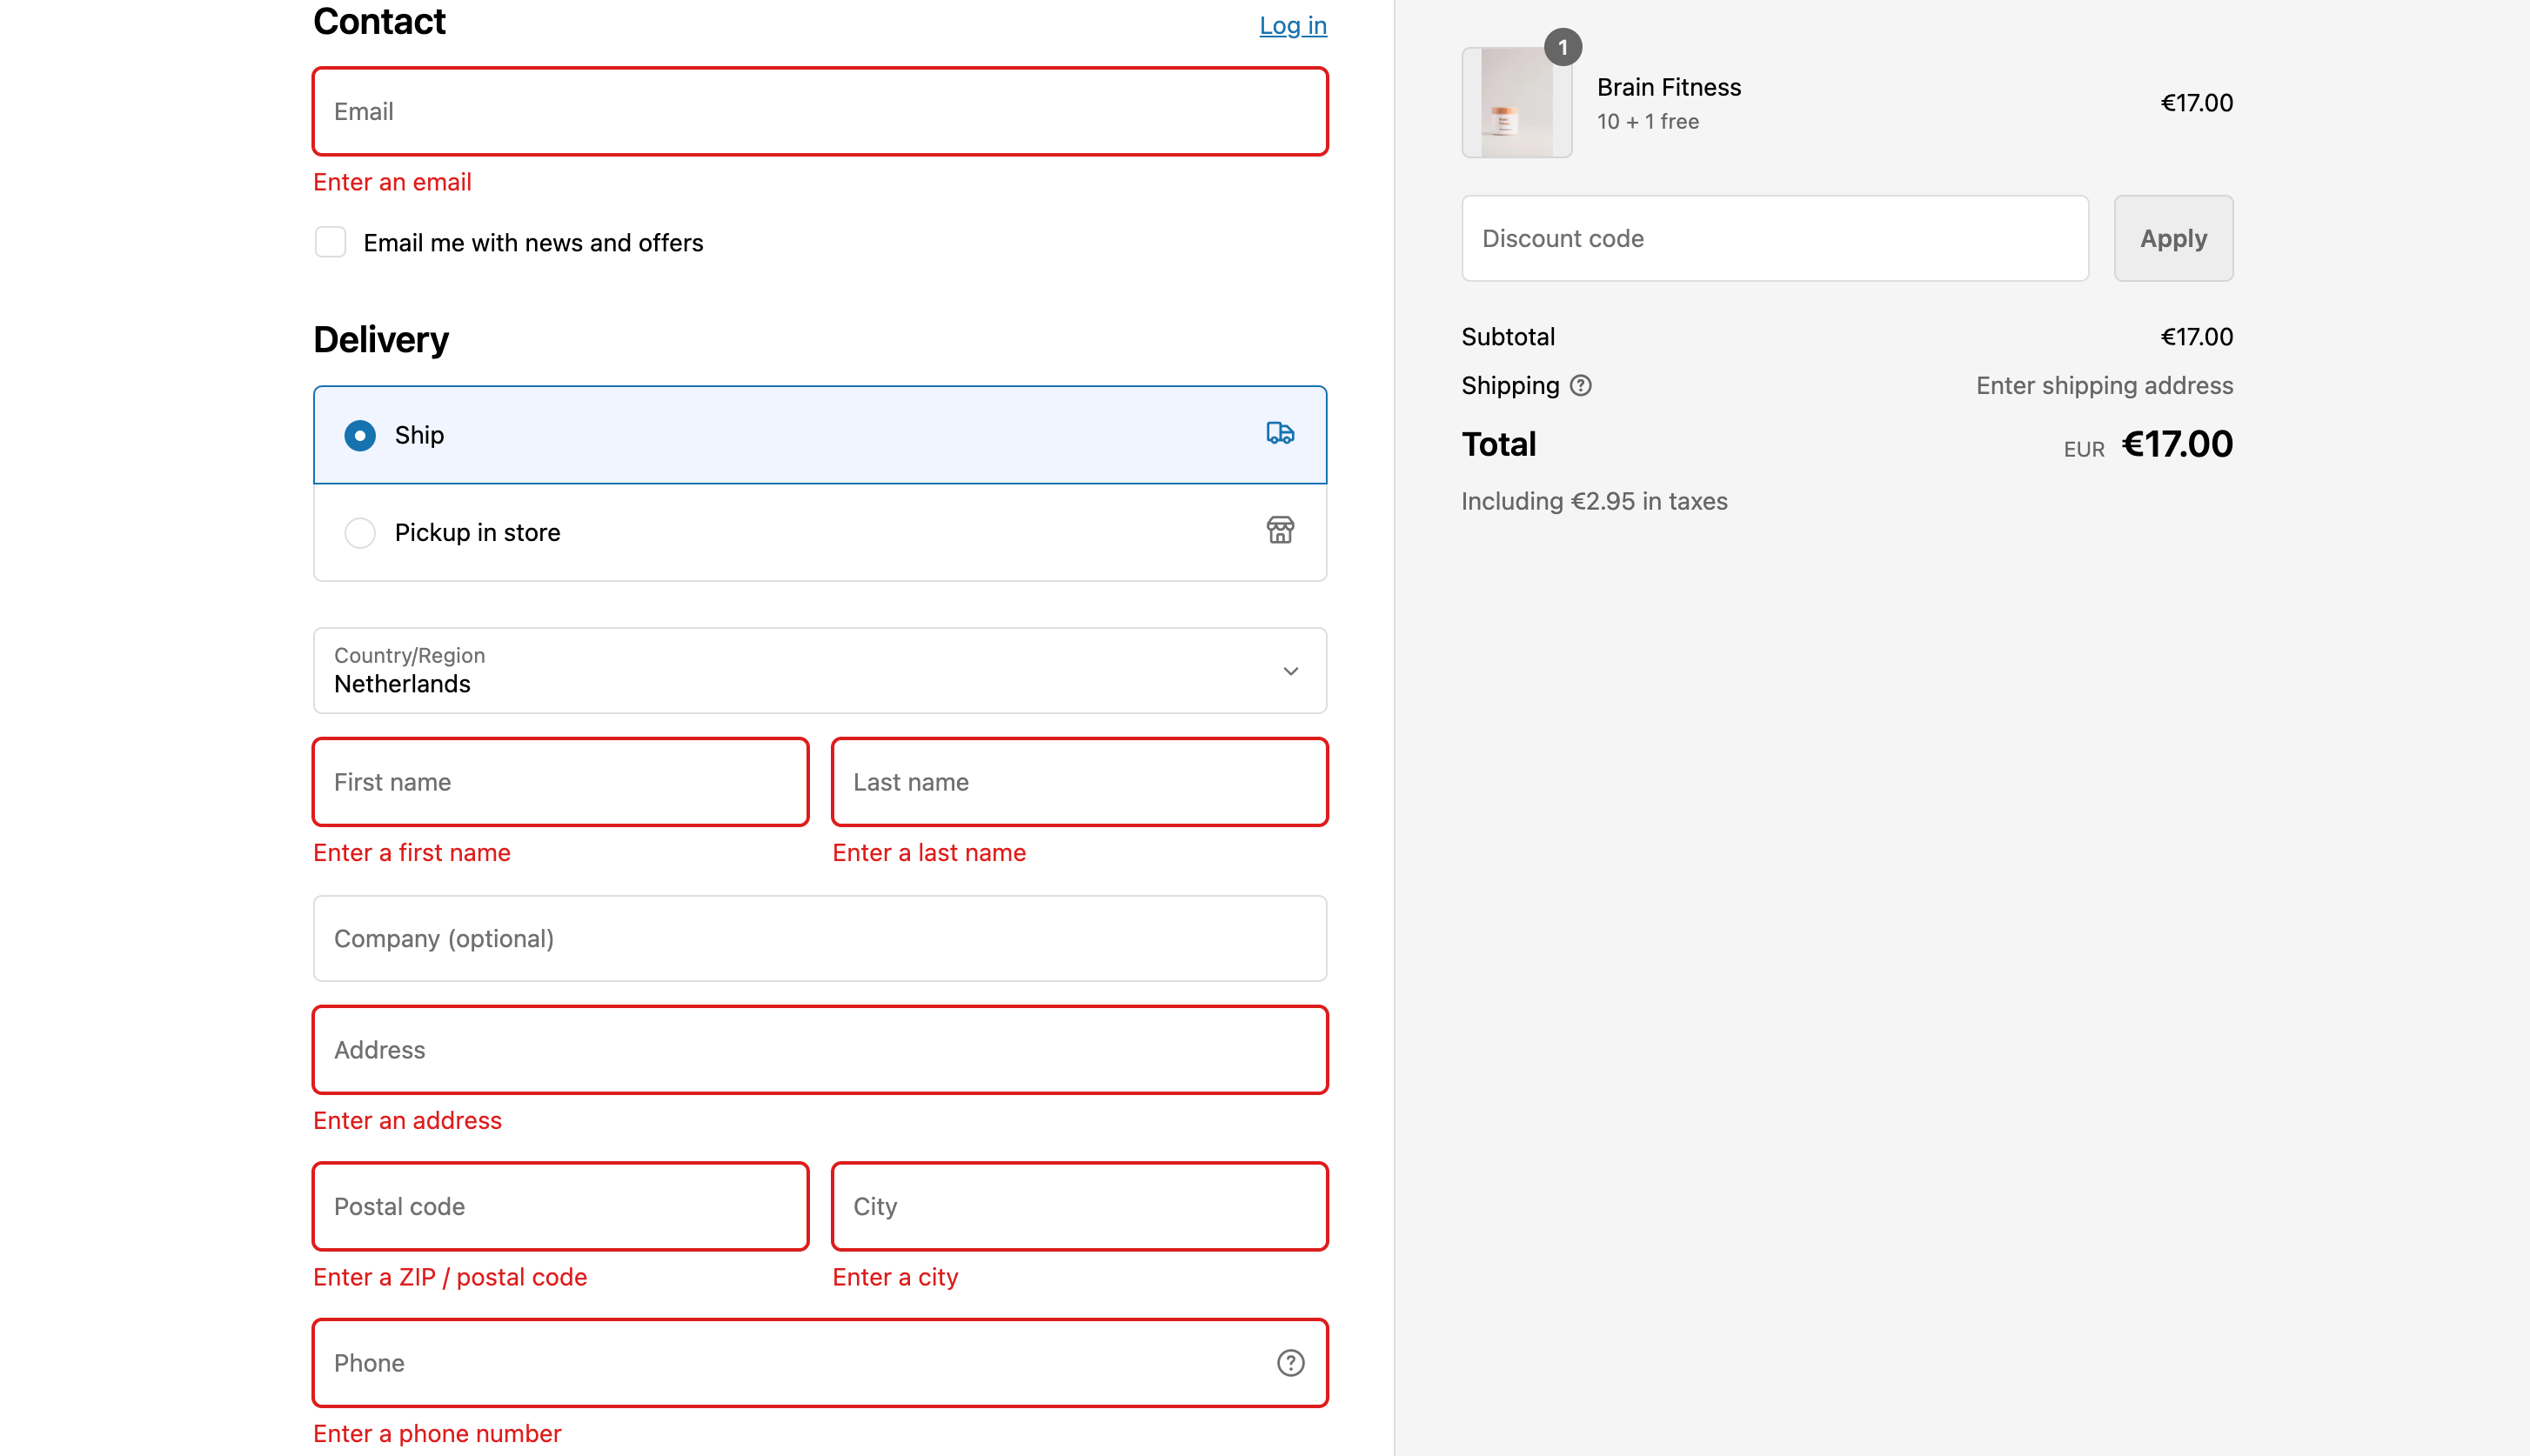Open the Country/Region dropdown
Screen dimensions: 2530x1456
pos(800,671)
